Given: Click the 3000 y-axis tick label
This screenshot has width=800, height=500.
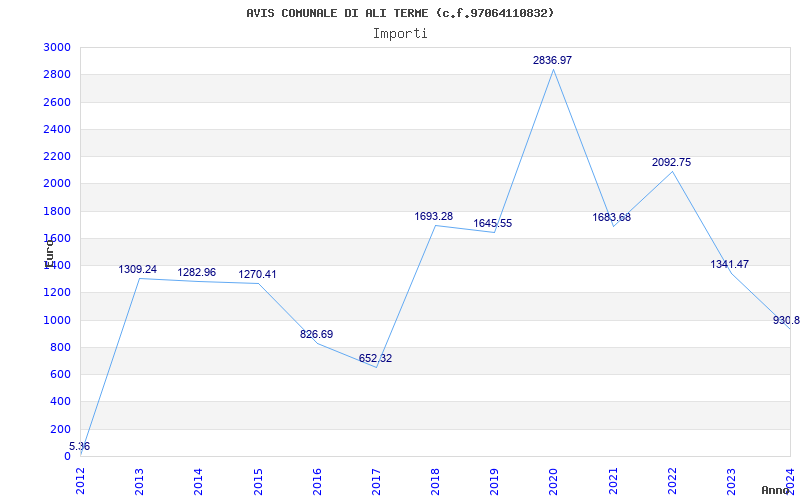Looking at the screenshot, I should pyautogui.click(x=57, y=47).
